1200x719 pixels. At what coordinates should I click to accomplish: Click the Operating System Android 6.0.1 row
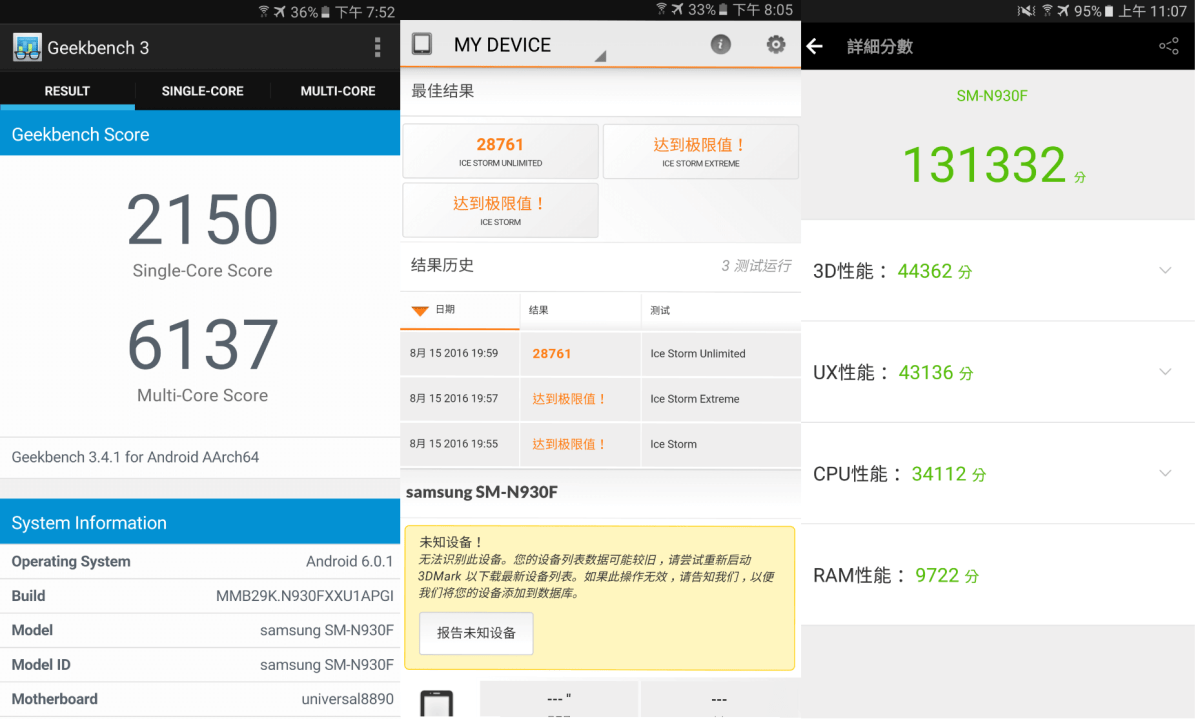point(200,561)
